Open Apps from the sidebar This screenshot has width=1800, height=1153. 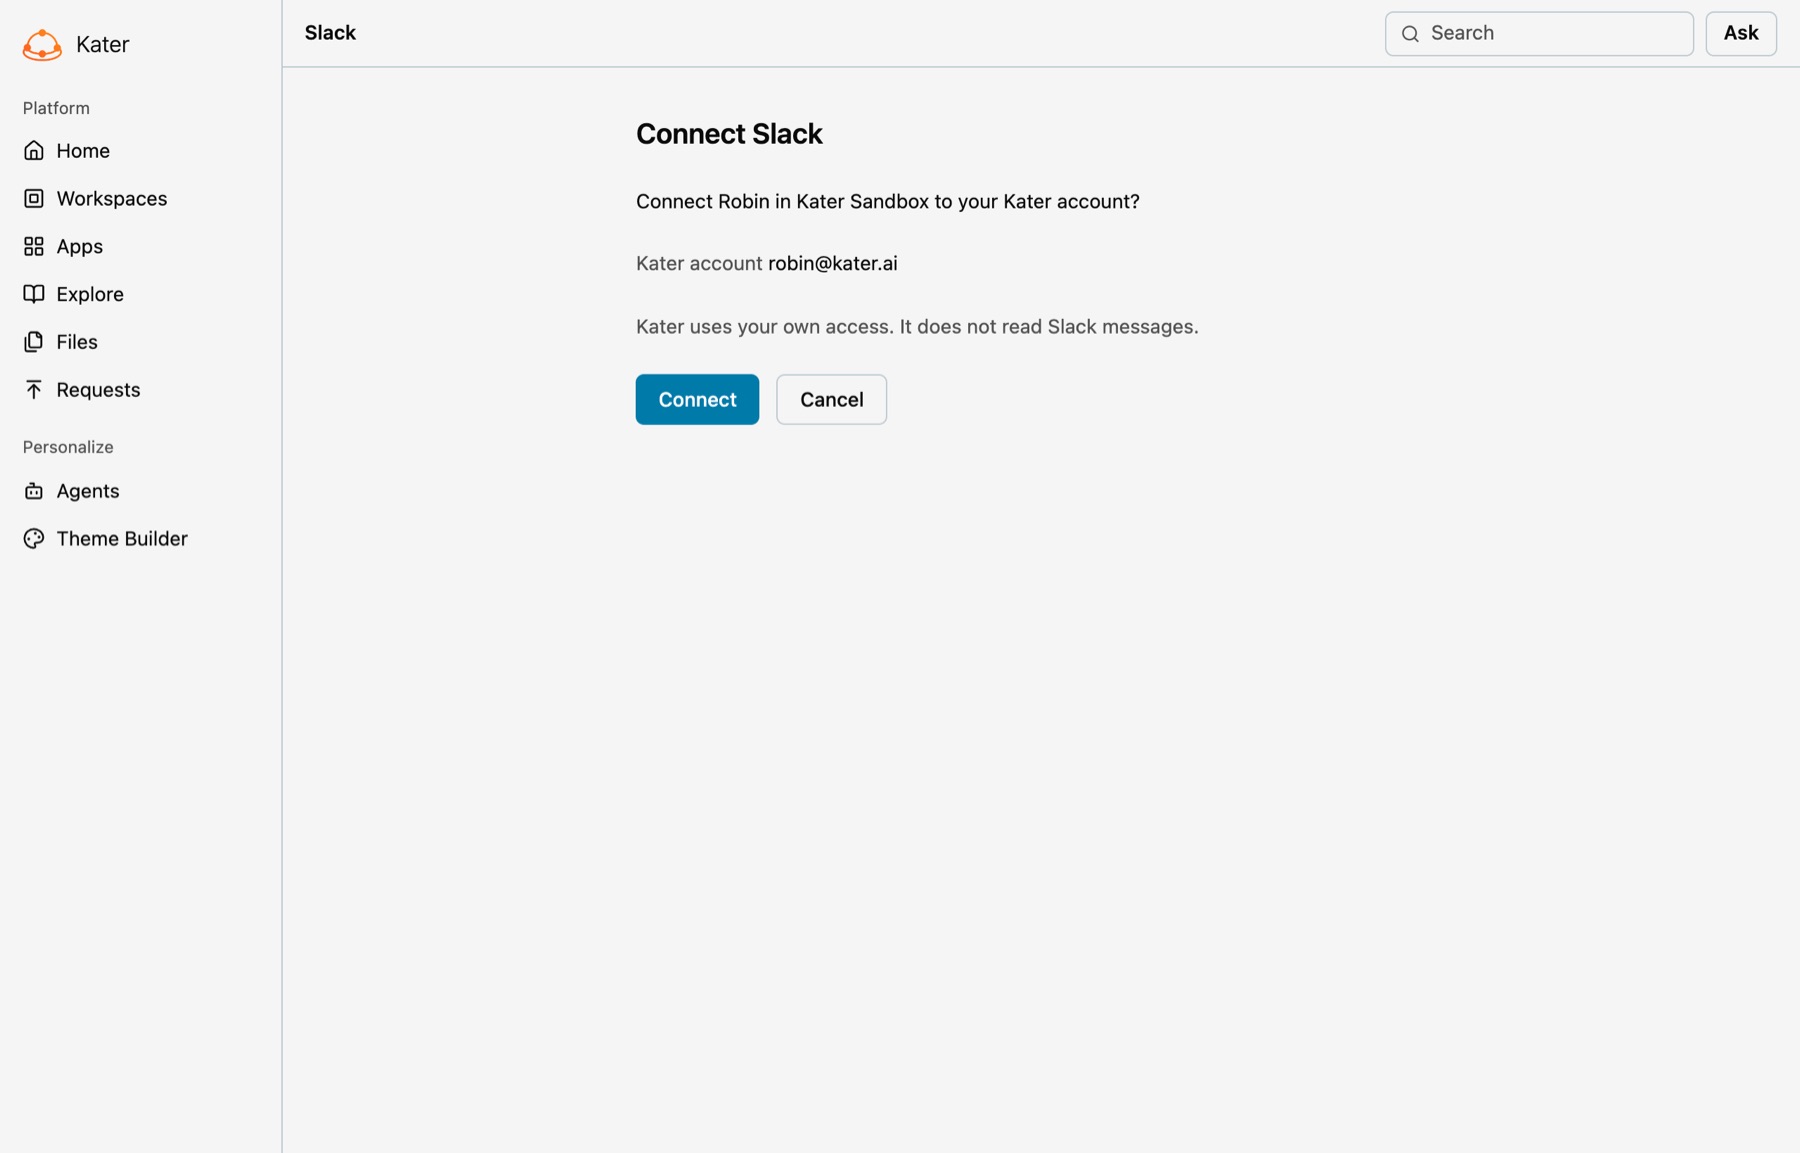coord(80,246)
